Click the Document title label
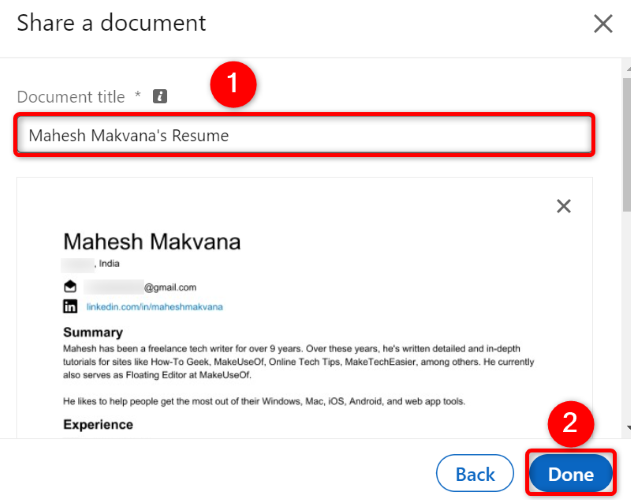The height and width of the screenshot is (500, 631). tap(71, 97)
